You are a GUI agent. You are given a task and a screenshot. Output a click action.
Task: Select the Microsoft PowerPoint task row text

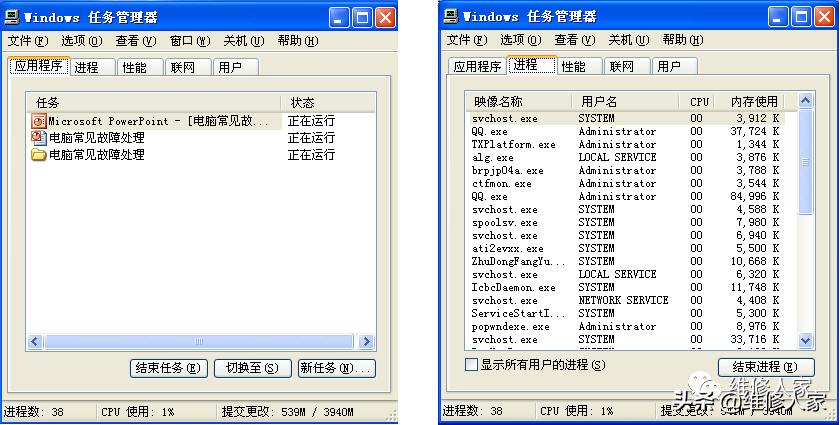(x=159, y=121)
